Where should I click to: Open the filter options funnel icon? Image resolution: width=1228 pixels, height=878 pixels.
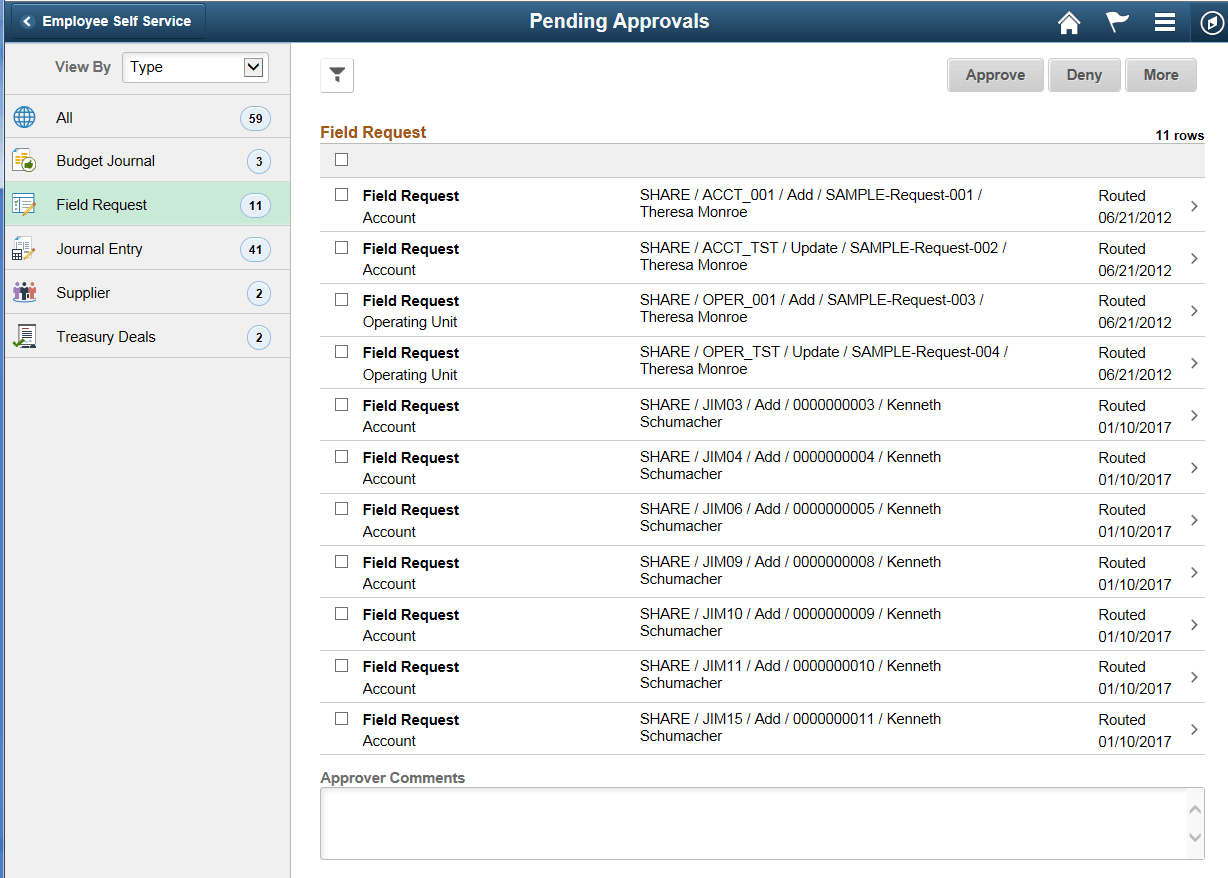(337, 74)
